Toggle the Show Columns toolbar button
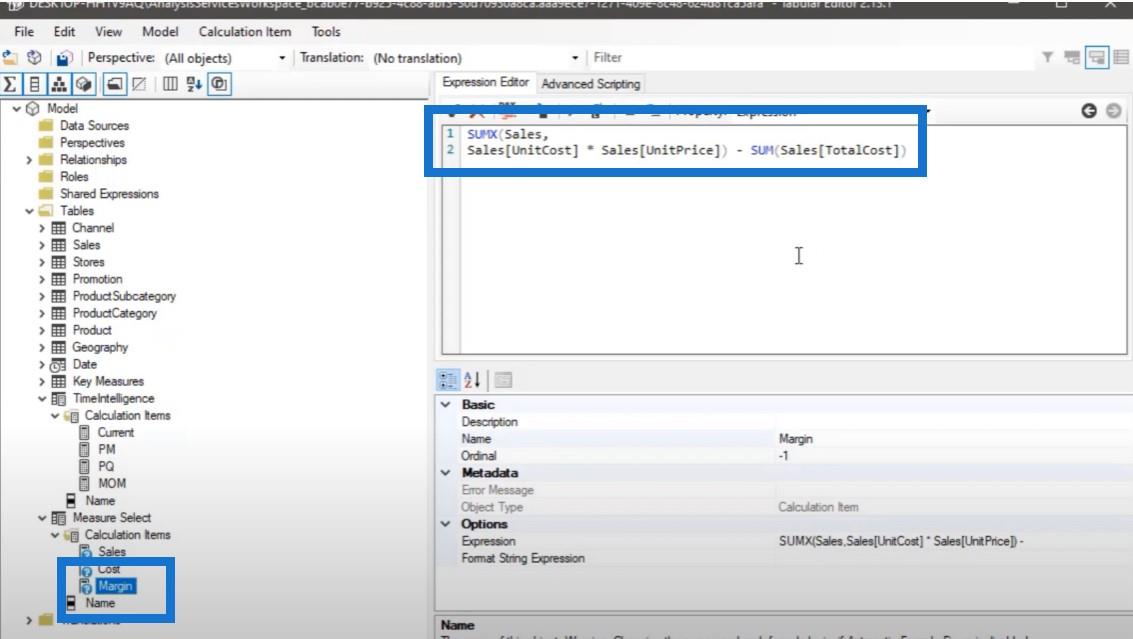1133x639 pixels. [34, 84]
